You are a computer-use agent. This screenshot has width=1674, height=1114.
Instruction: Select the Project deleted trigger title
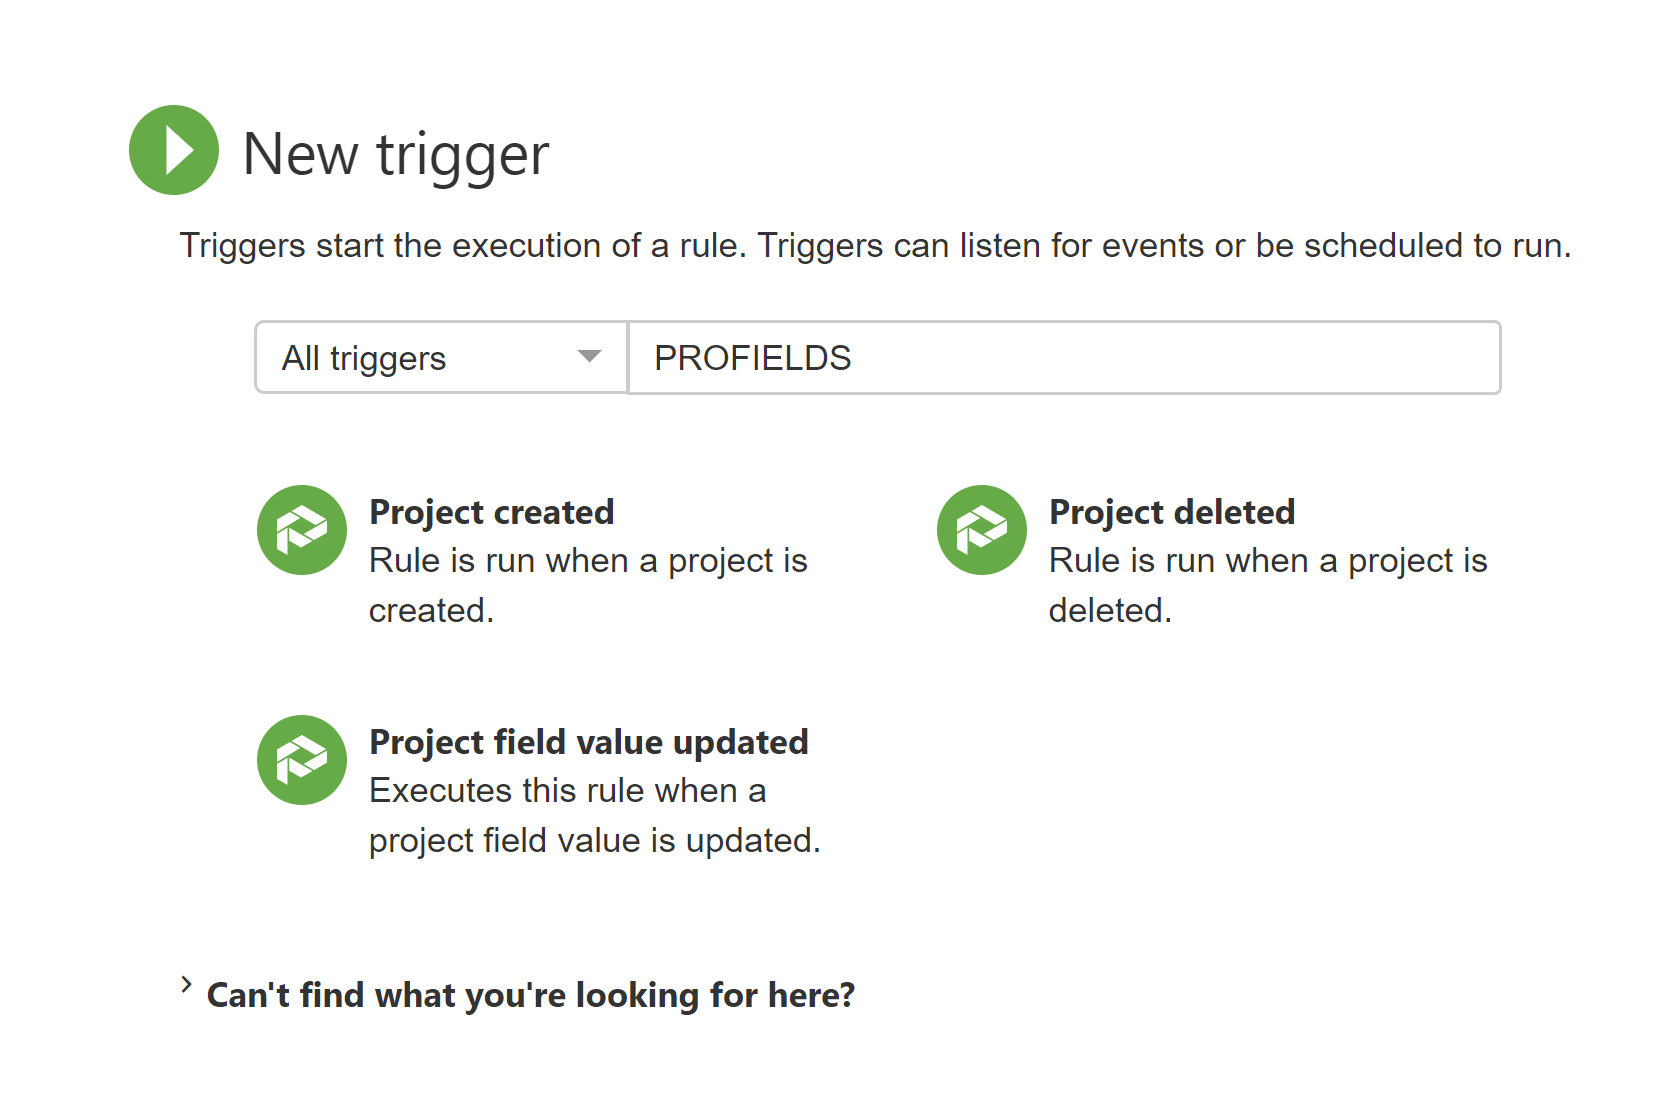click(x=1172, y=512)
